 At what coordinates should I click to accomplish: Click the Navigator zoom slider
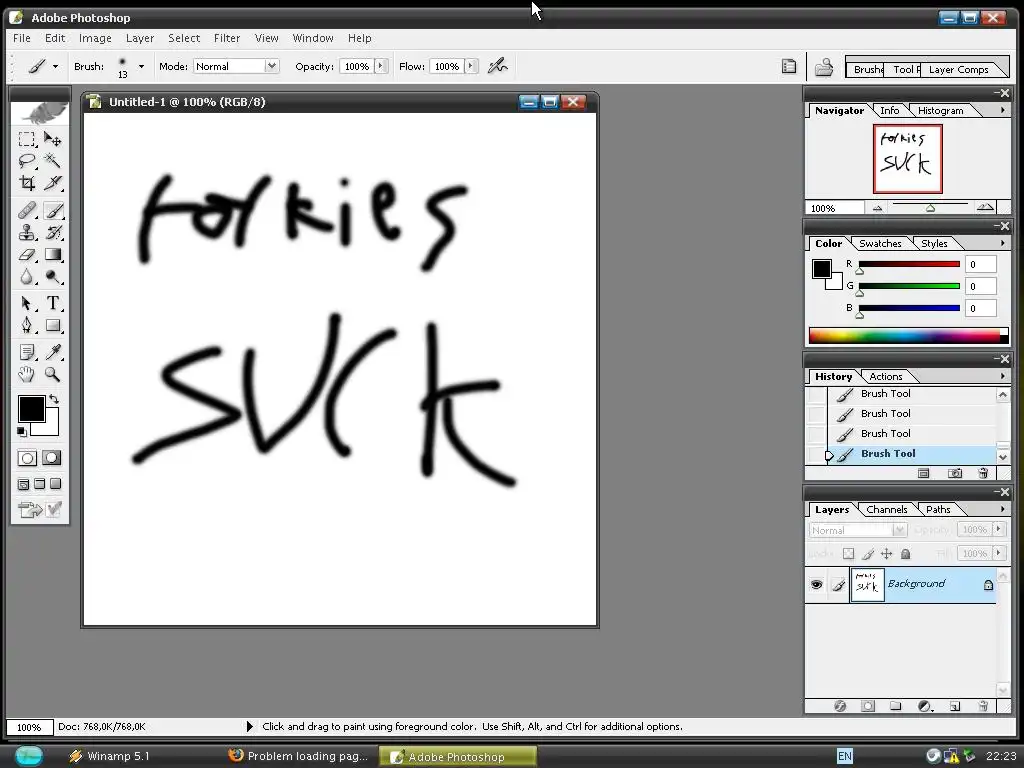point(930,208)
